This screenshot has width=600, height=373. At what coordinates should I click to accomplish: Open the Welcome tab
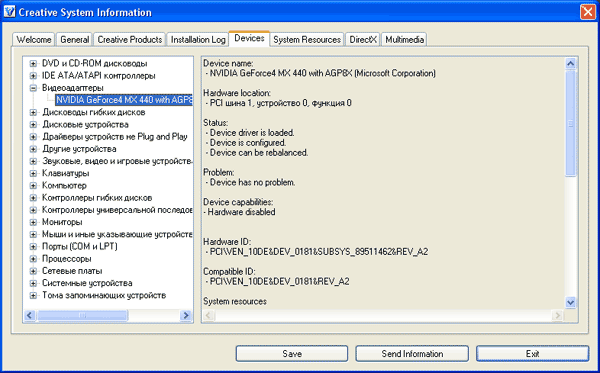coord(34,39)
